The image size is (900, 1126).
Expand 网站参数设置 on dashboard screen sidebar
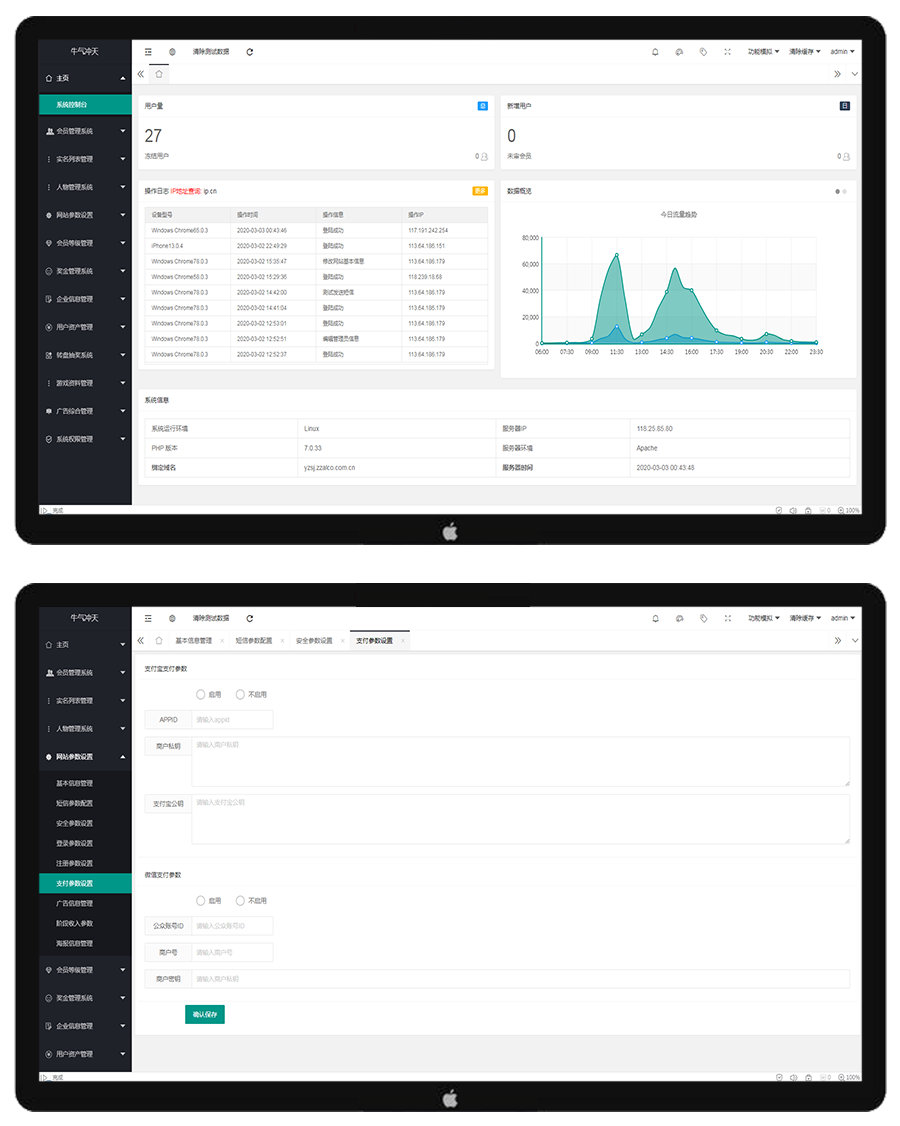tap(85, 215)
